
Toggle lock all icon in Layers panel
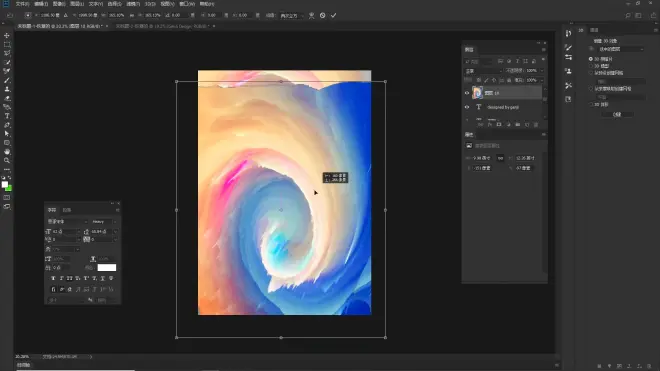509,80
